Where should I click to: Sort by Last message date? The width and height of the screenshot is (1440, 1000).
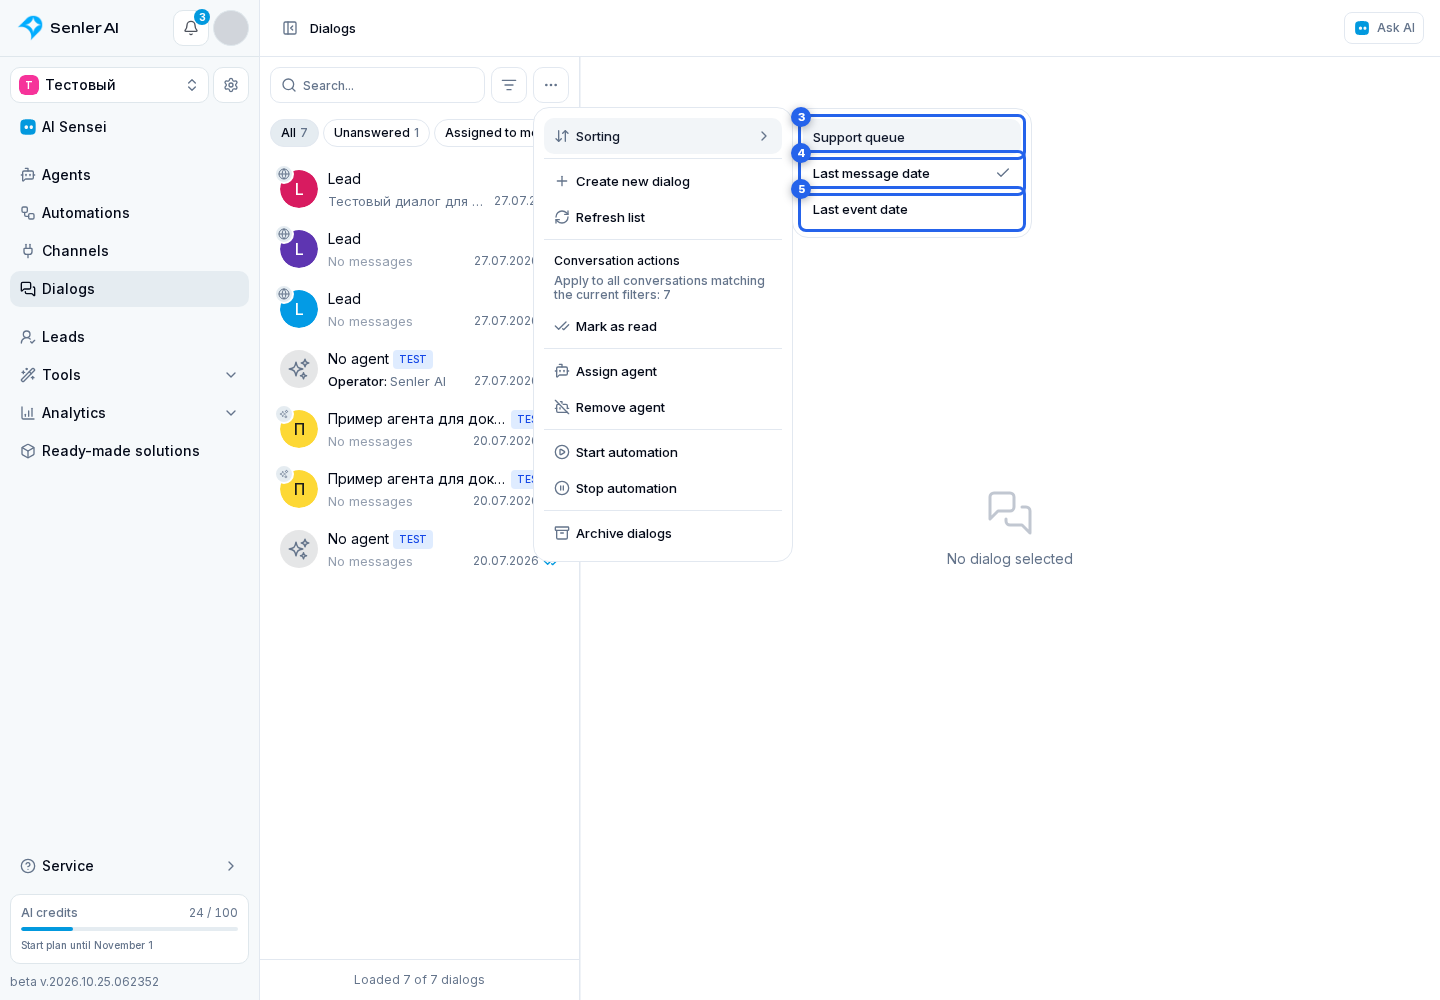point(912,173)
